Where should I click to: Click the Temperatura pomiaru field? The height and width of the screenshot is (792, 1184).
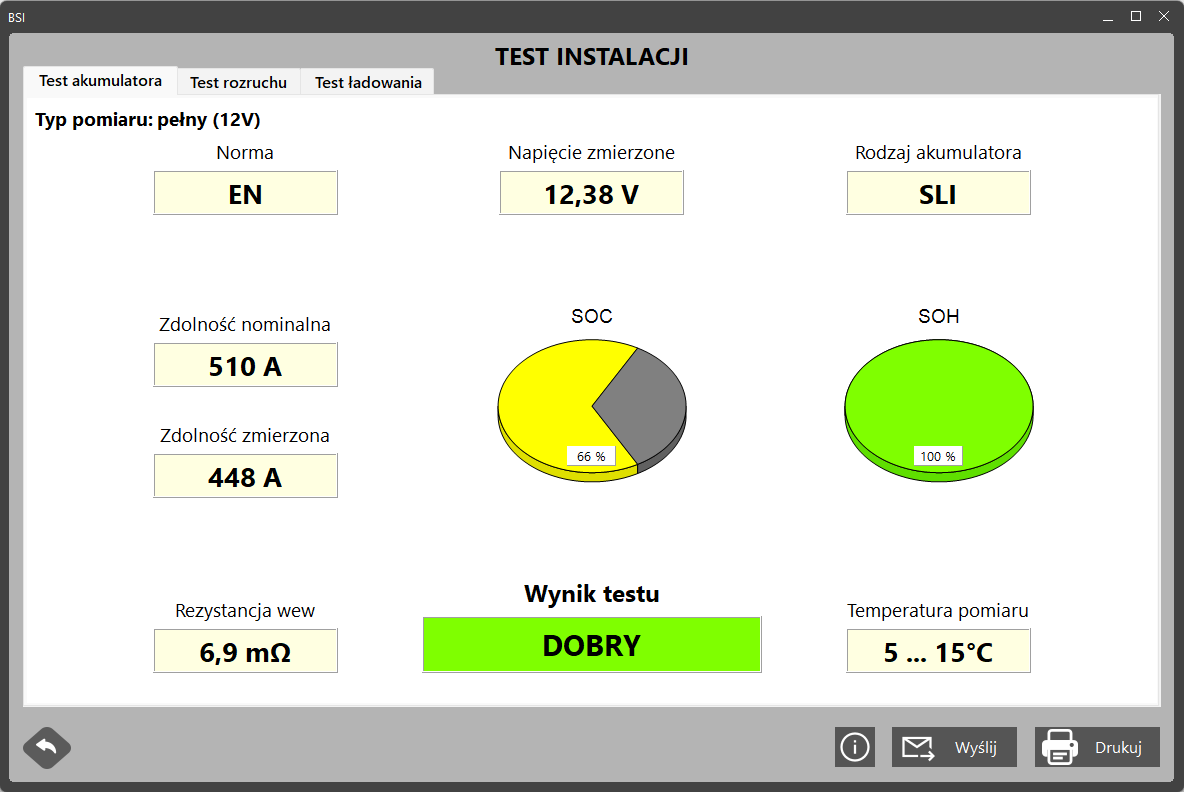point(938,650)
